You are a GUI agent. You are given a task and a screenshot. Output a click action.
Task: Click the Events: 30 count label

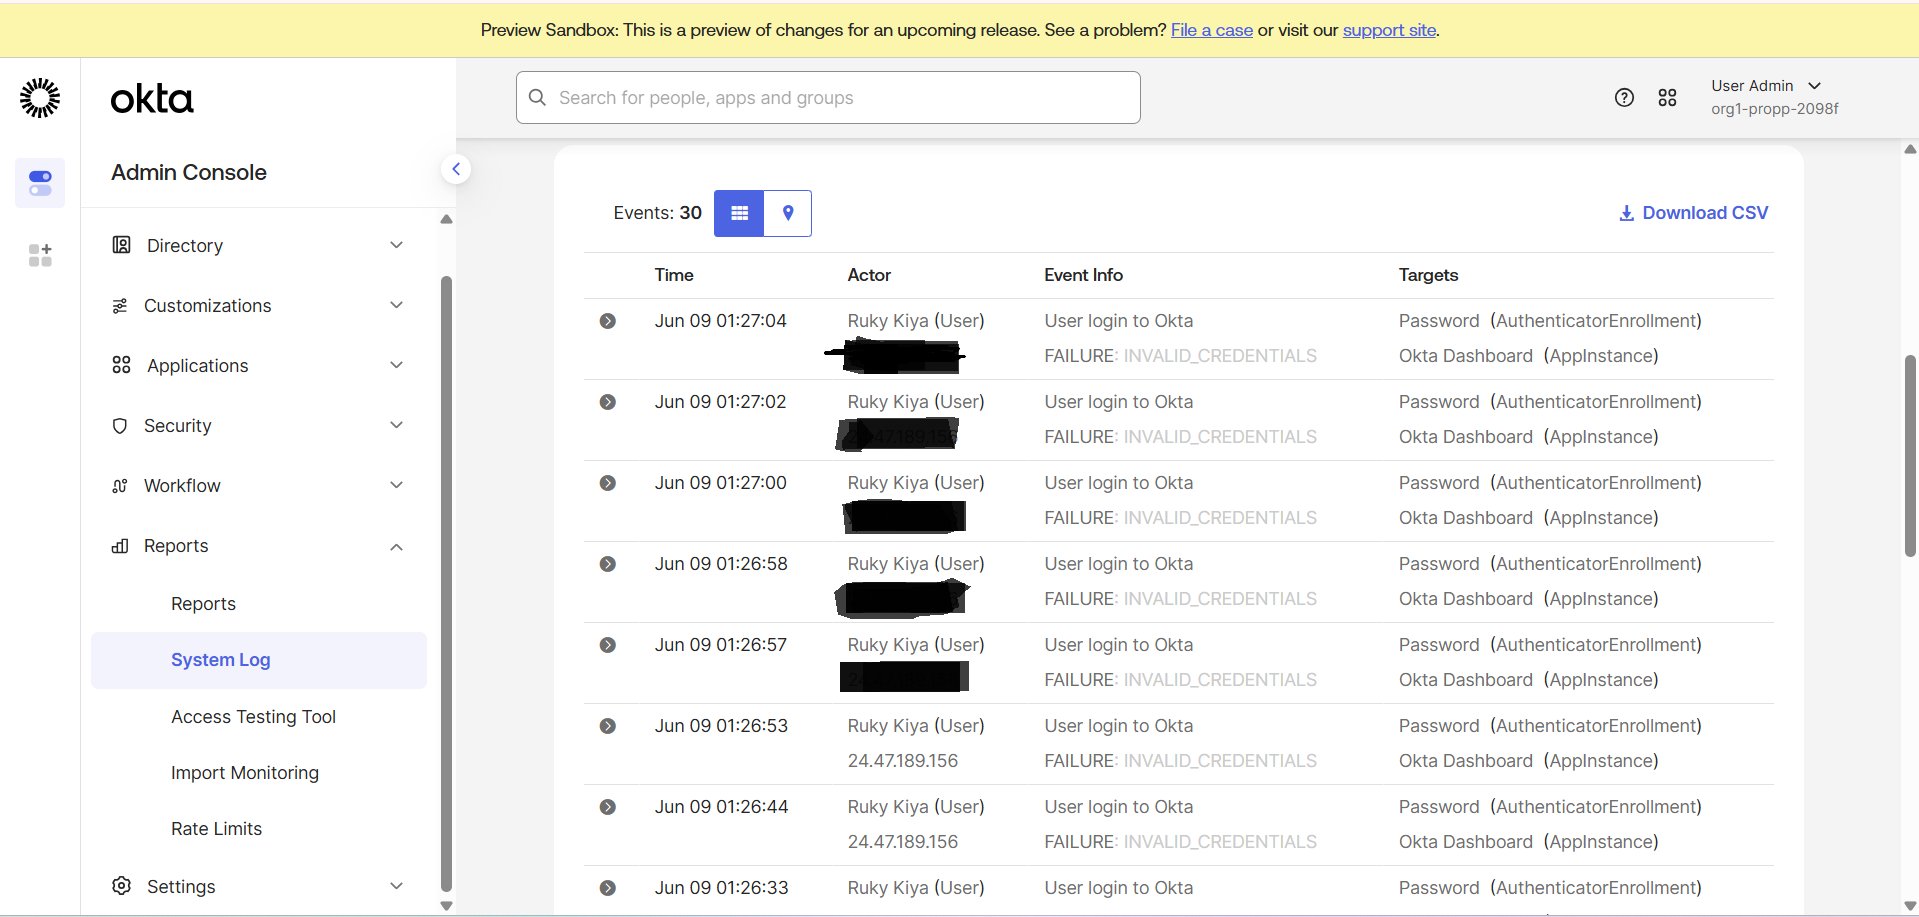point(657,213)
